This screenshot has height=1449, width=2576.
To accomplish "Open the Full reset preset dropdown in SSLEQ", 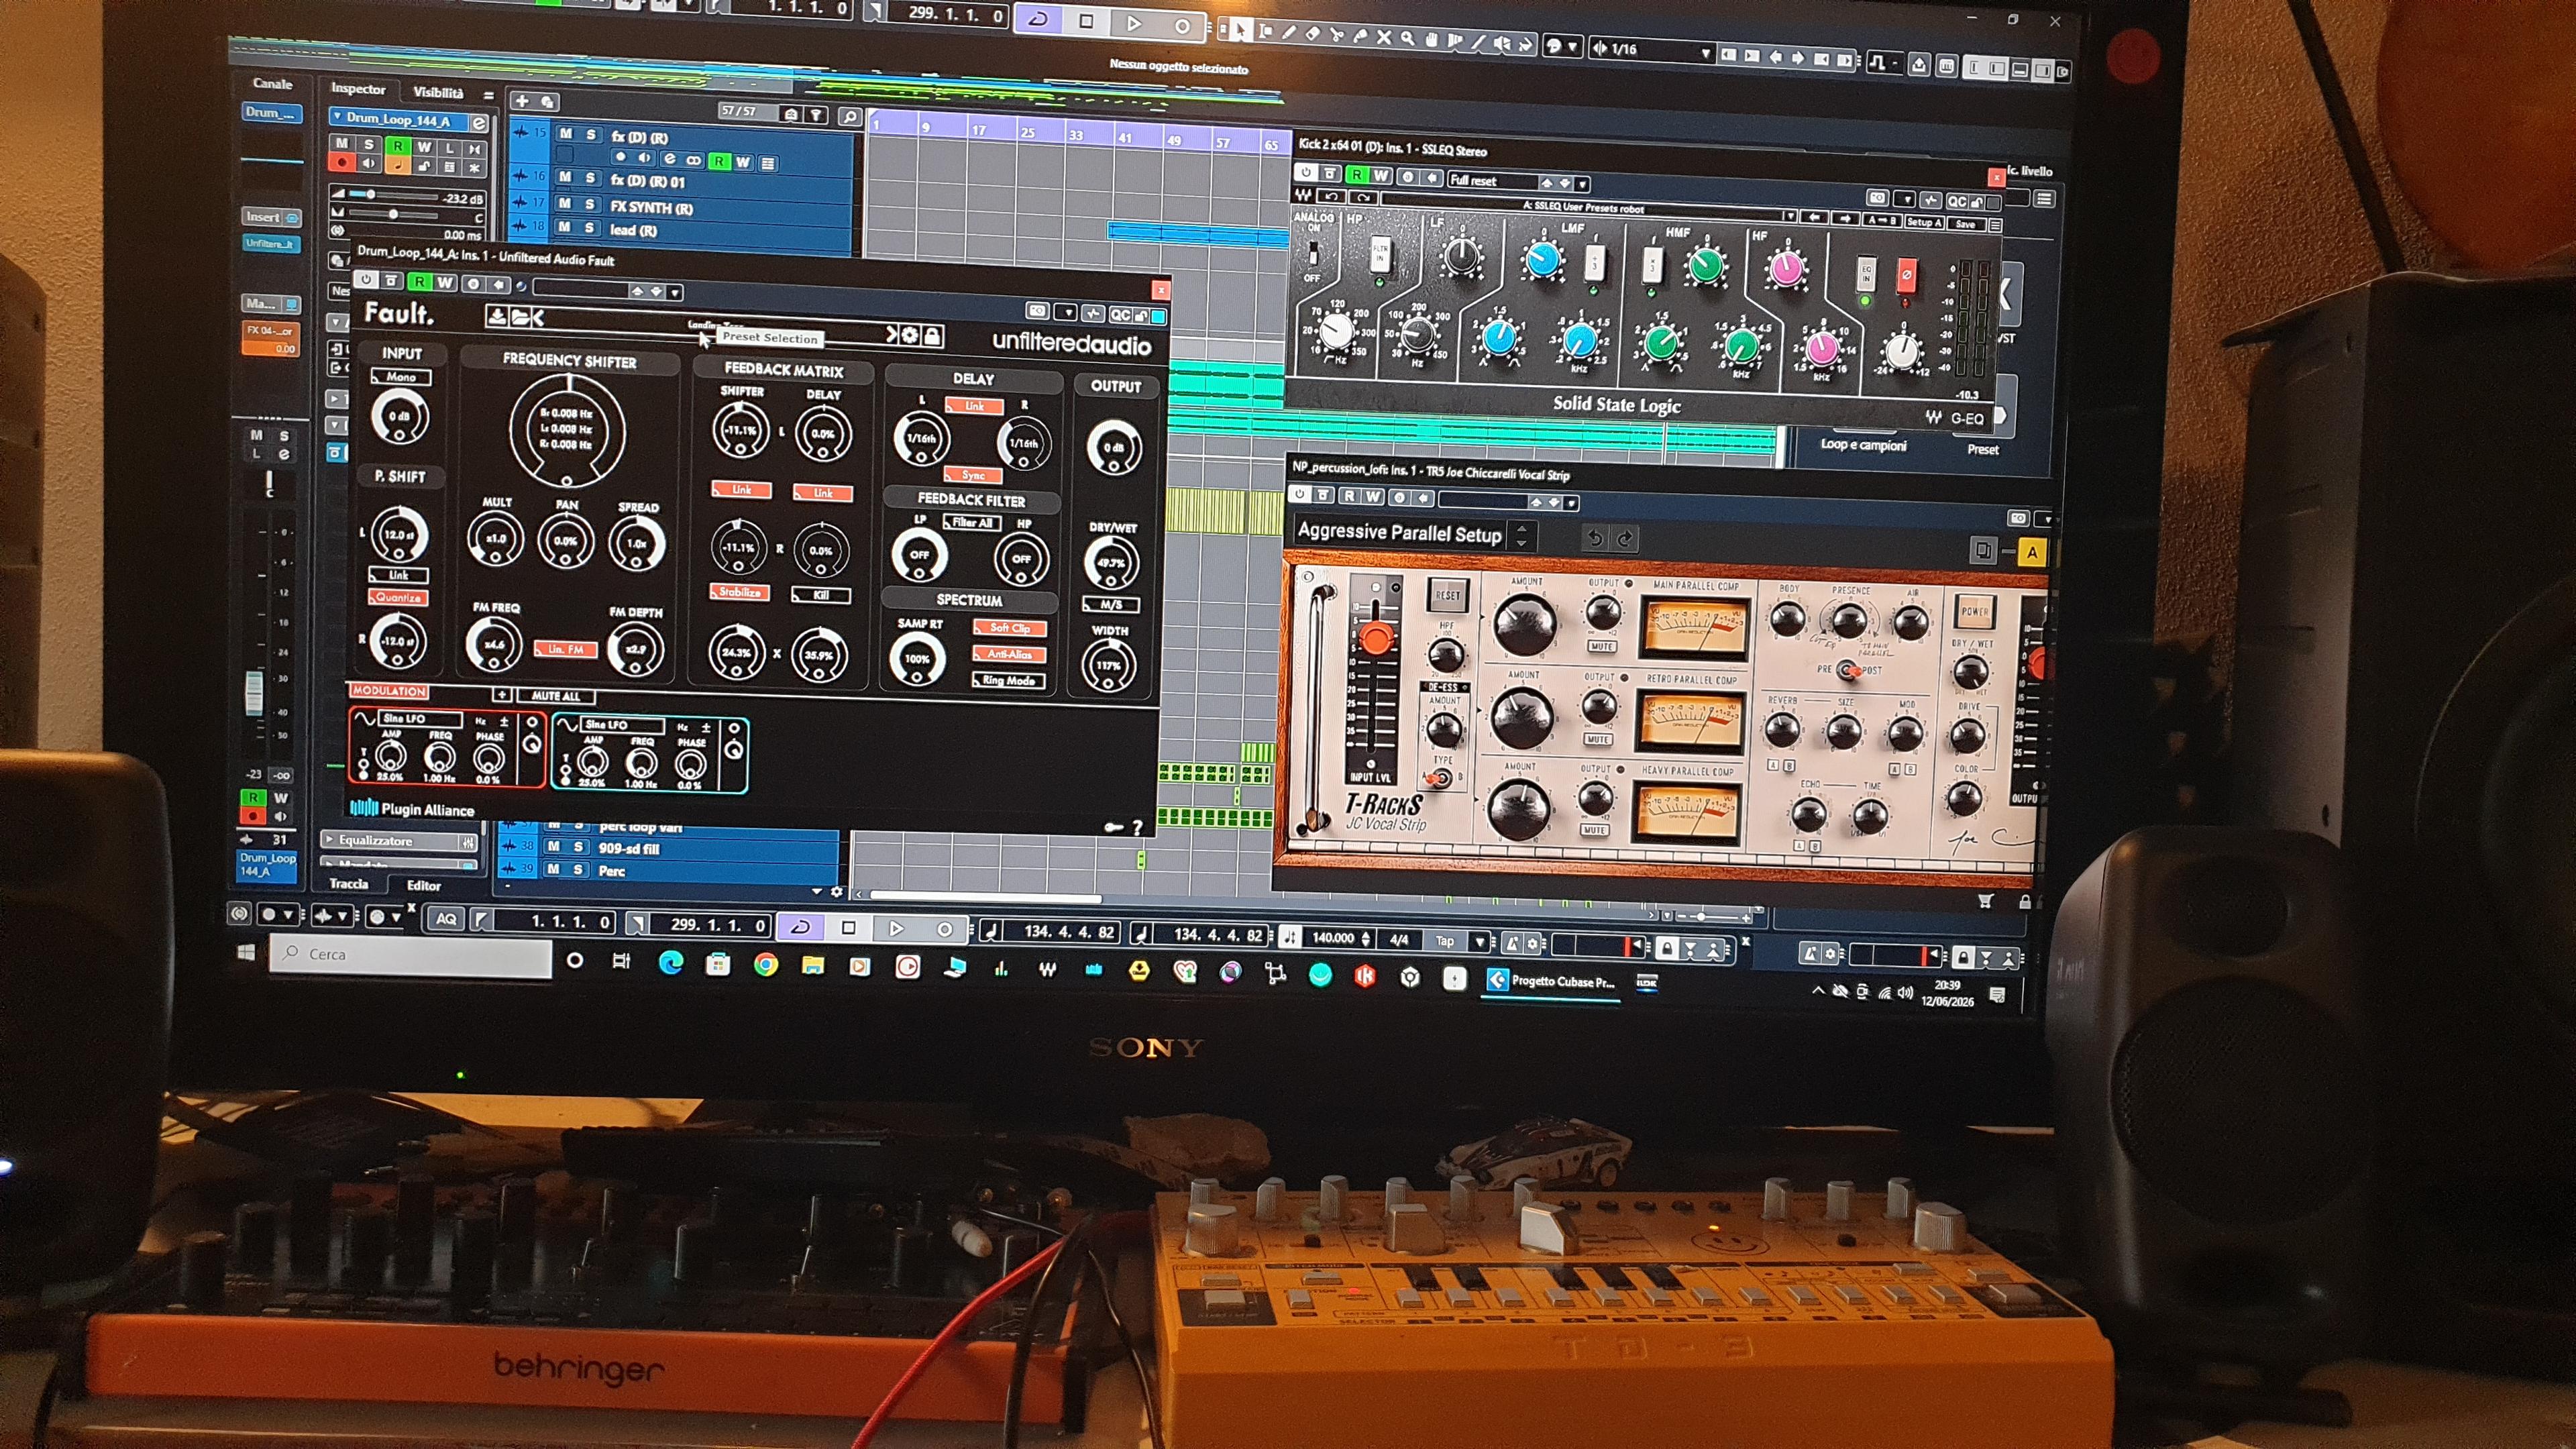I will coord(1519,181).
